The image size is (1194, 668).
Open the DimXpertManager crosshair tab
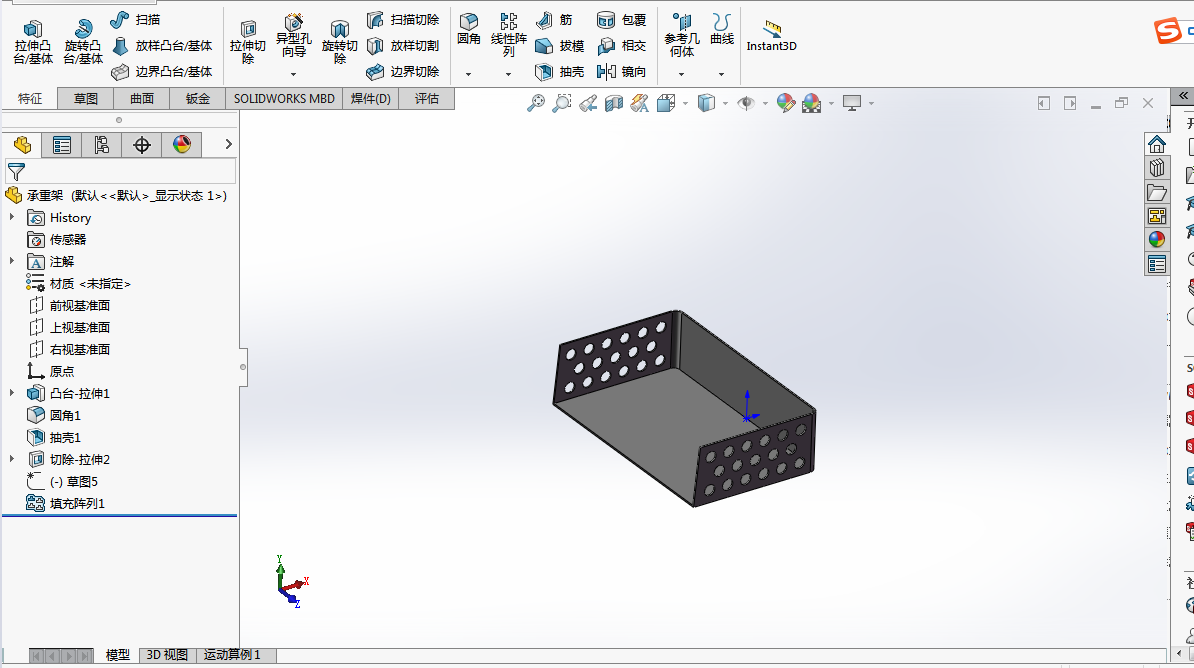142,145
